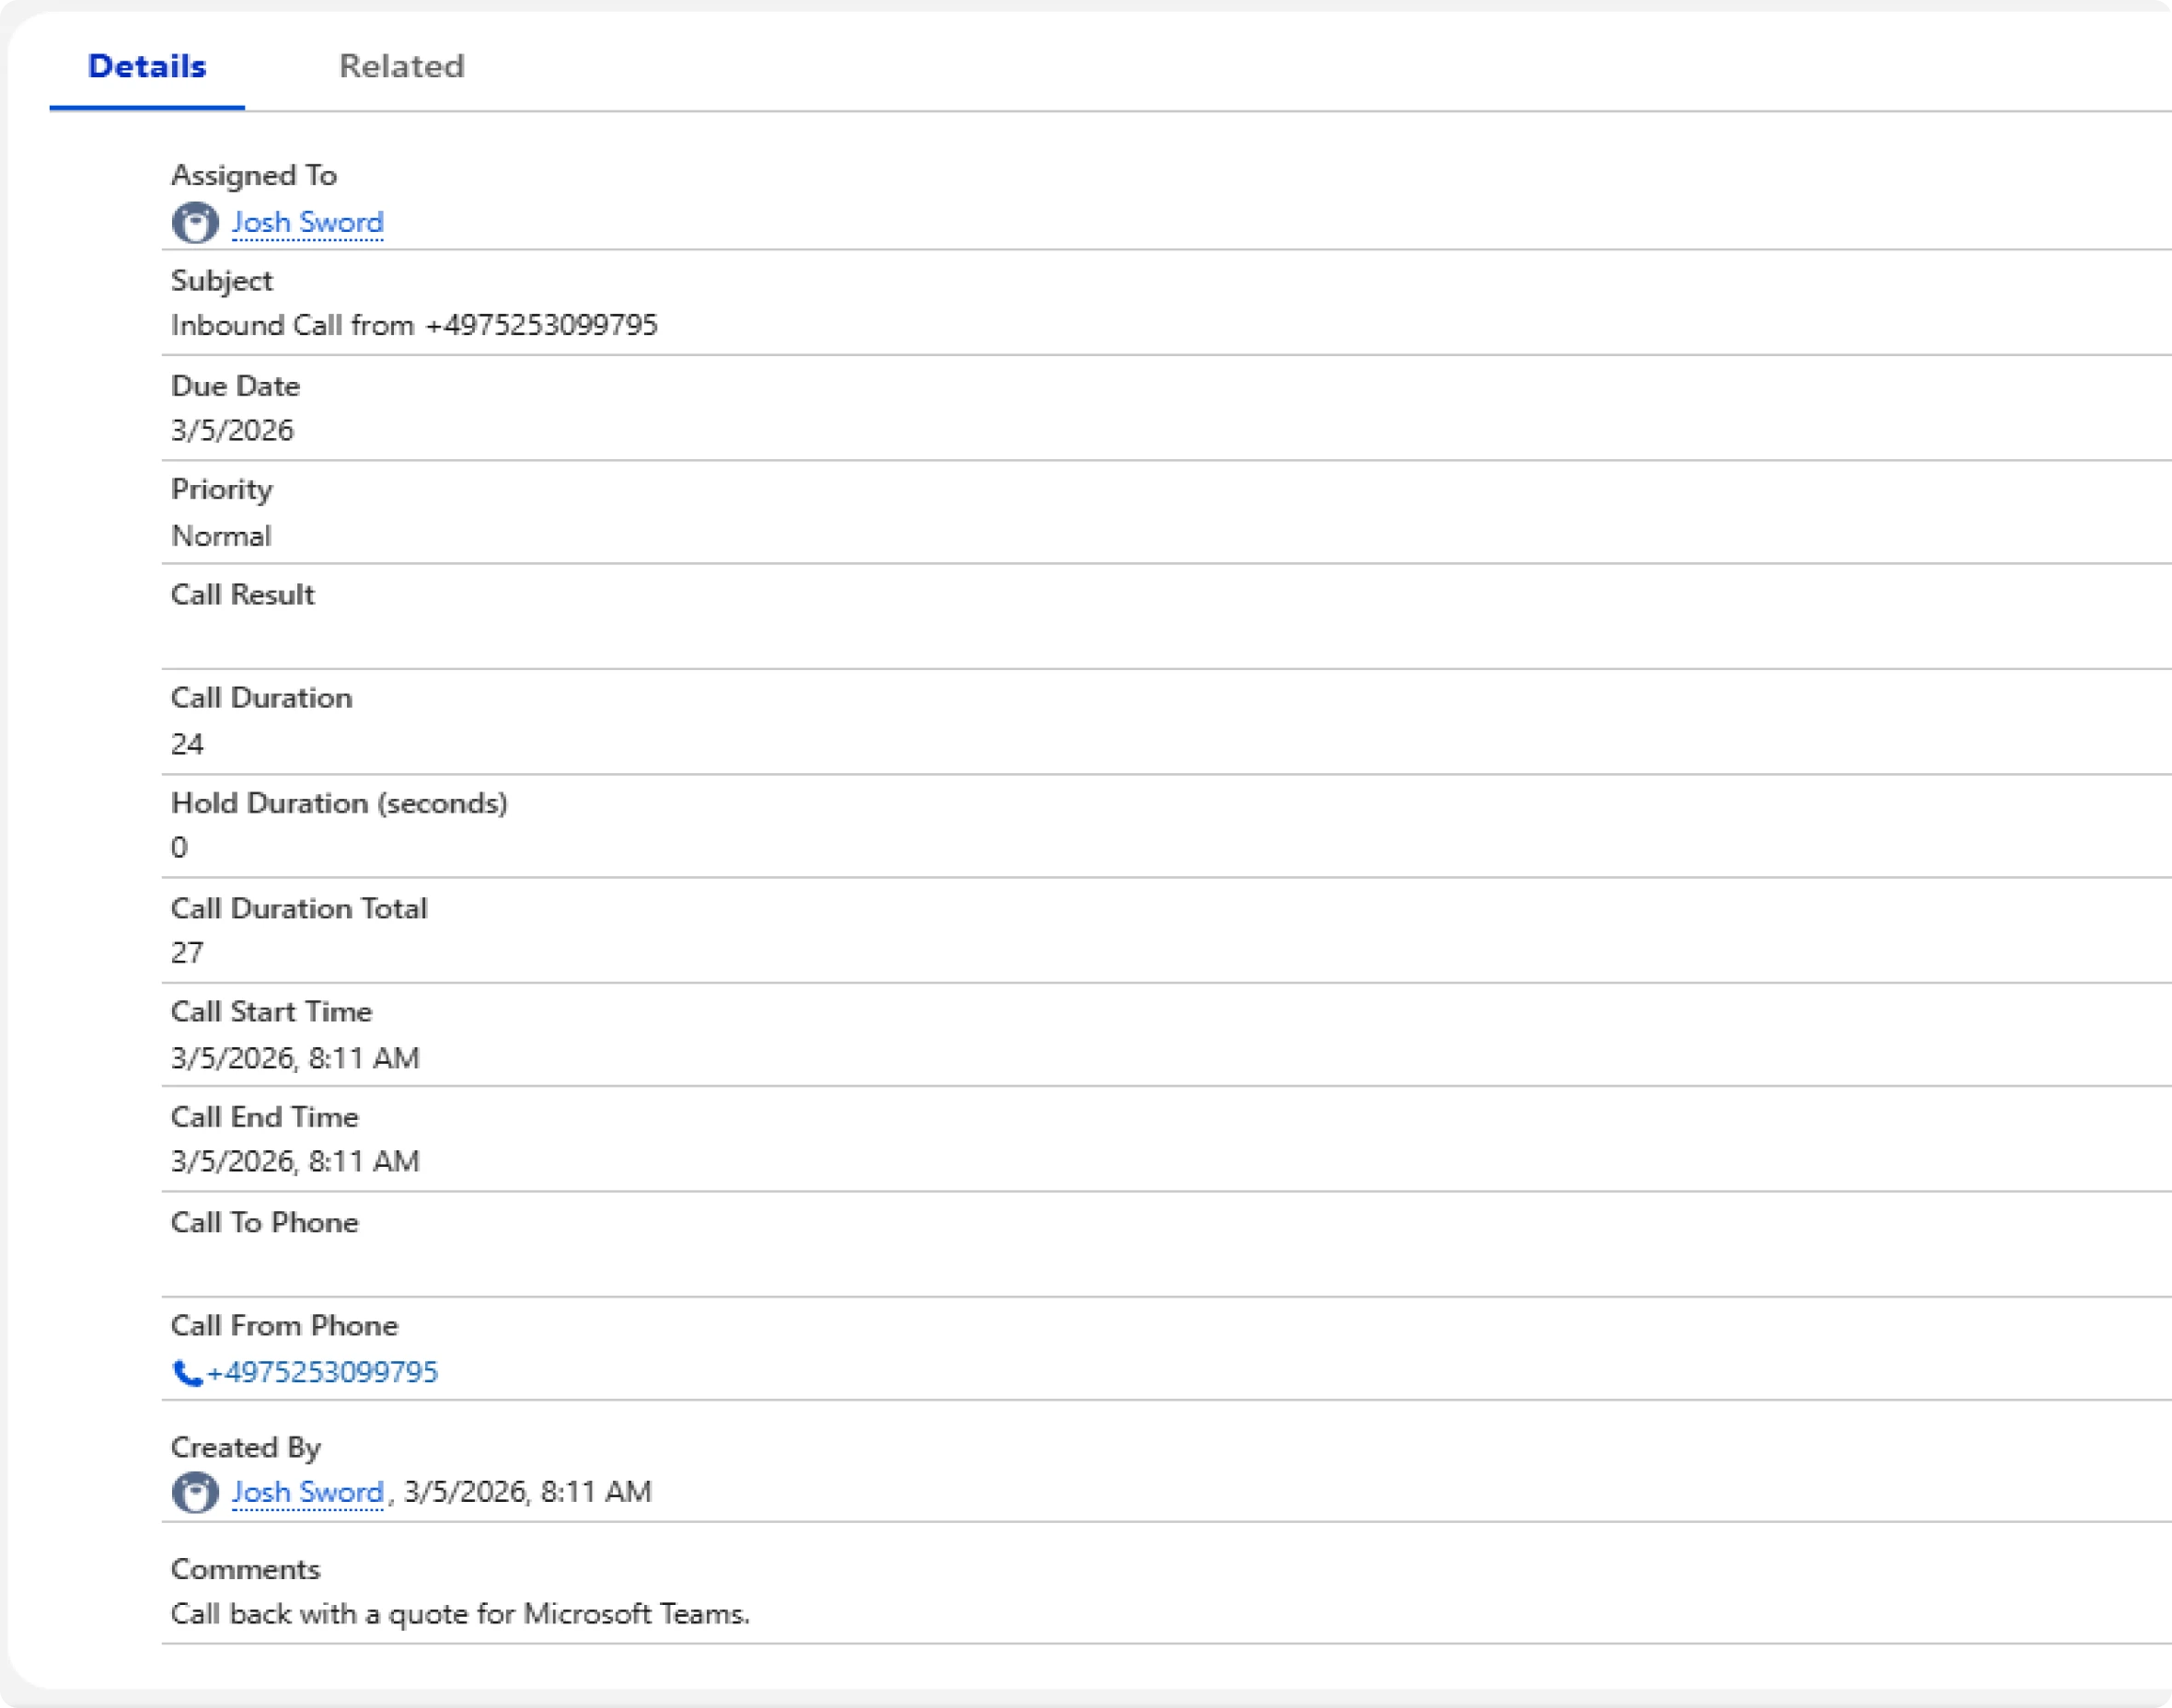Image resolution: width=2172 pixels, height=1708 pixels.
Task: Open Josh Sword link under Created By
Action: 307,1492
